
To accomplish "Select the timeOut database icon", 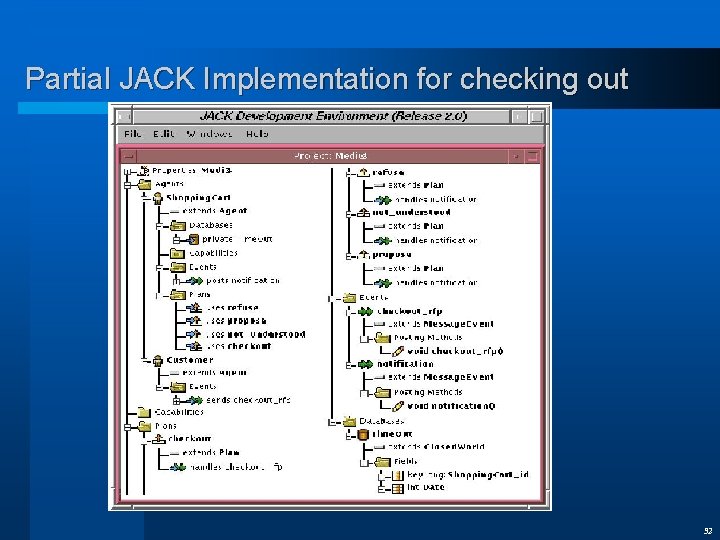I will click(x=363, y=434).
